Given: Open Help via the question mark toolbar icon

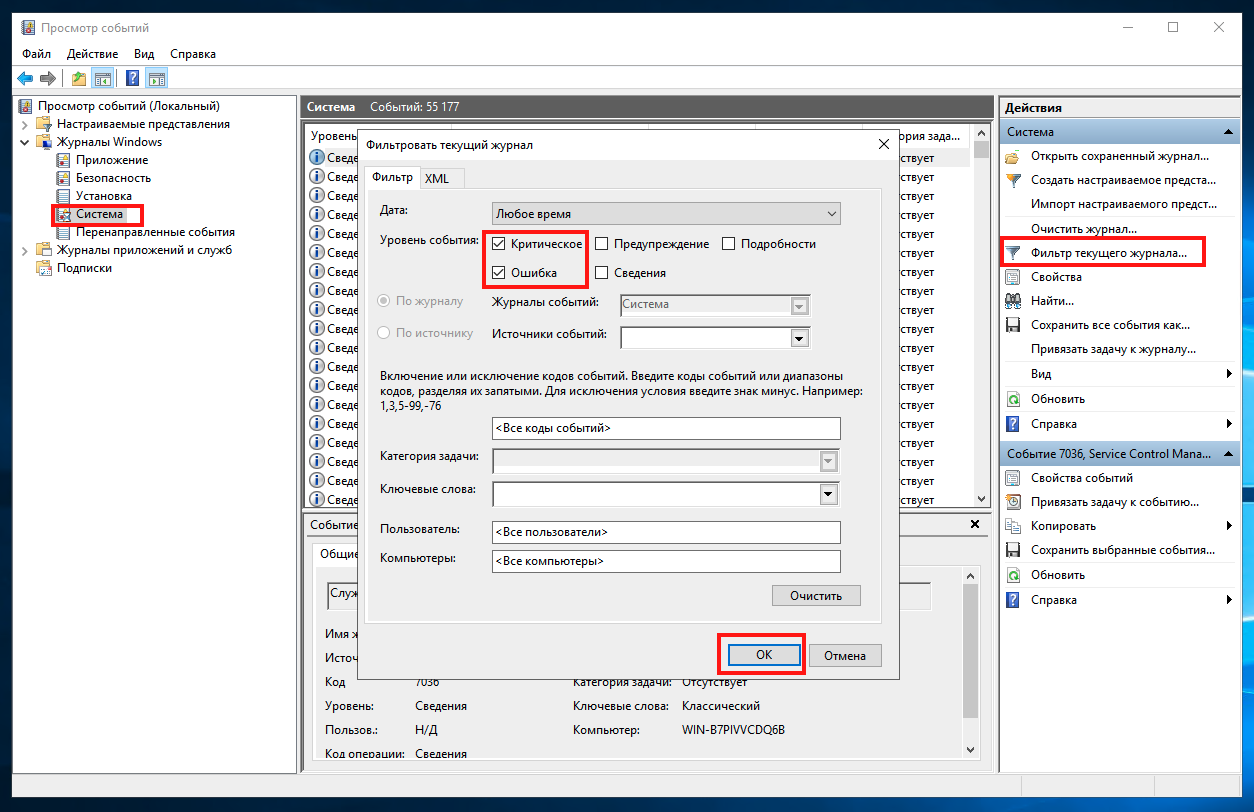Looking at the screenshot, I should click(x=132, y=78).
